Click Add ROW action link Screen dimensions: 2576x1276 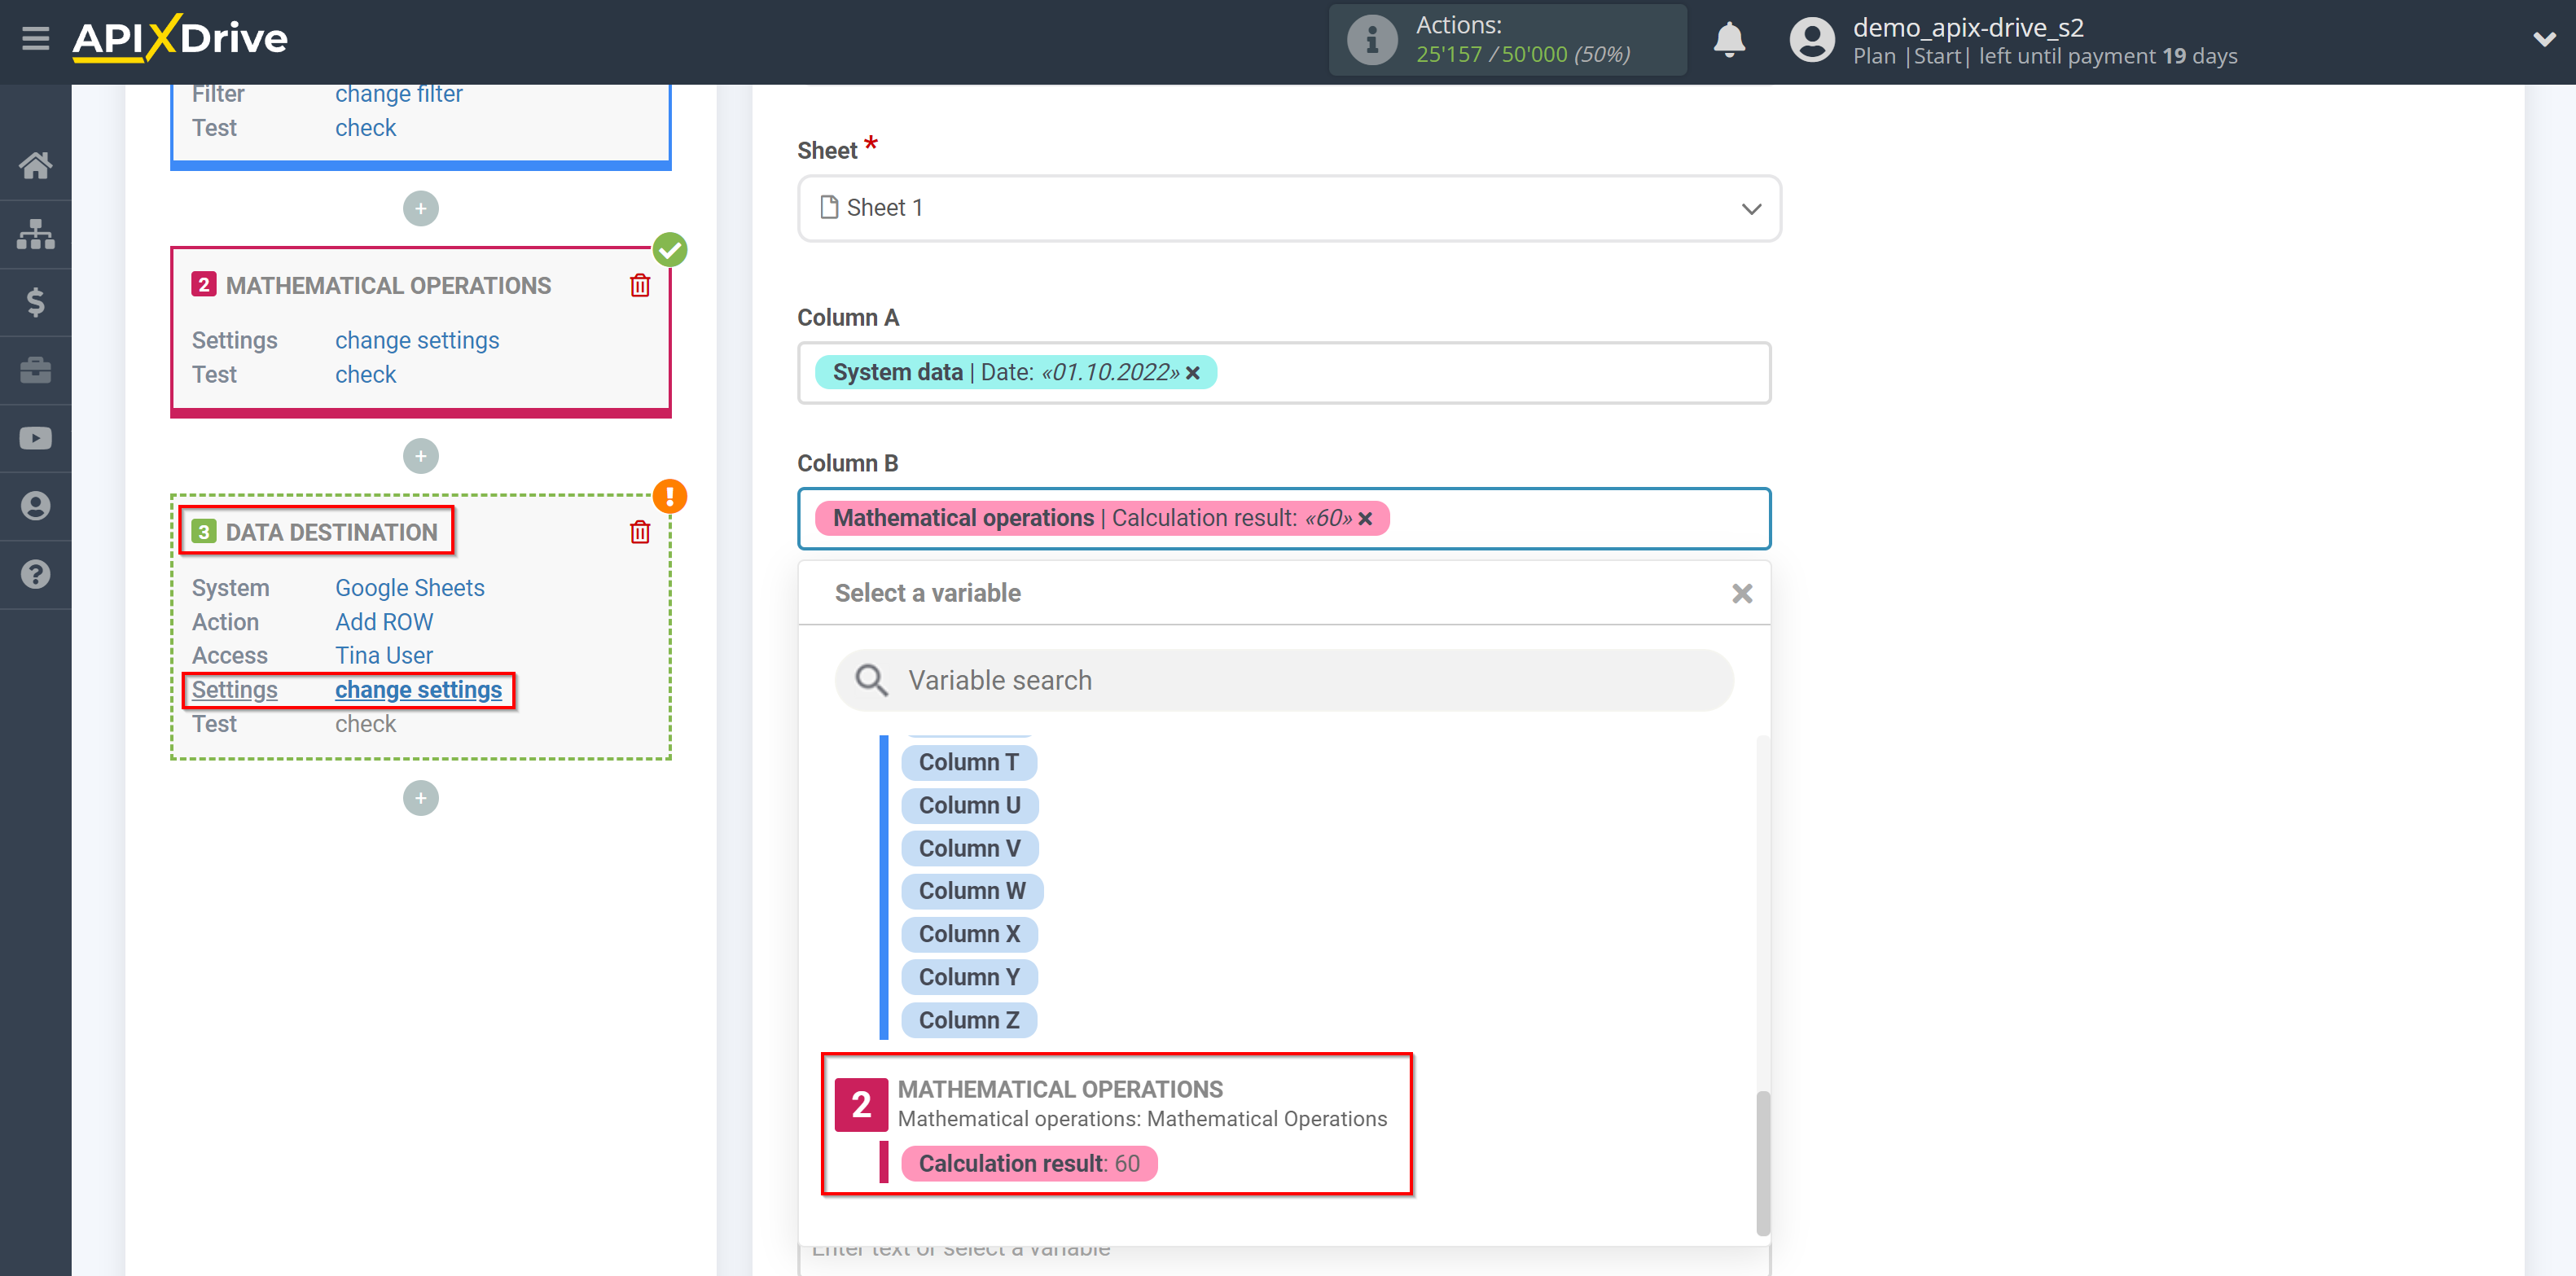(x=384, y=622)
